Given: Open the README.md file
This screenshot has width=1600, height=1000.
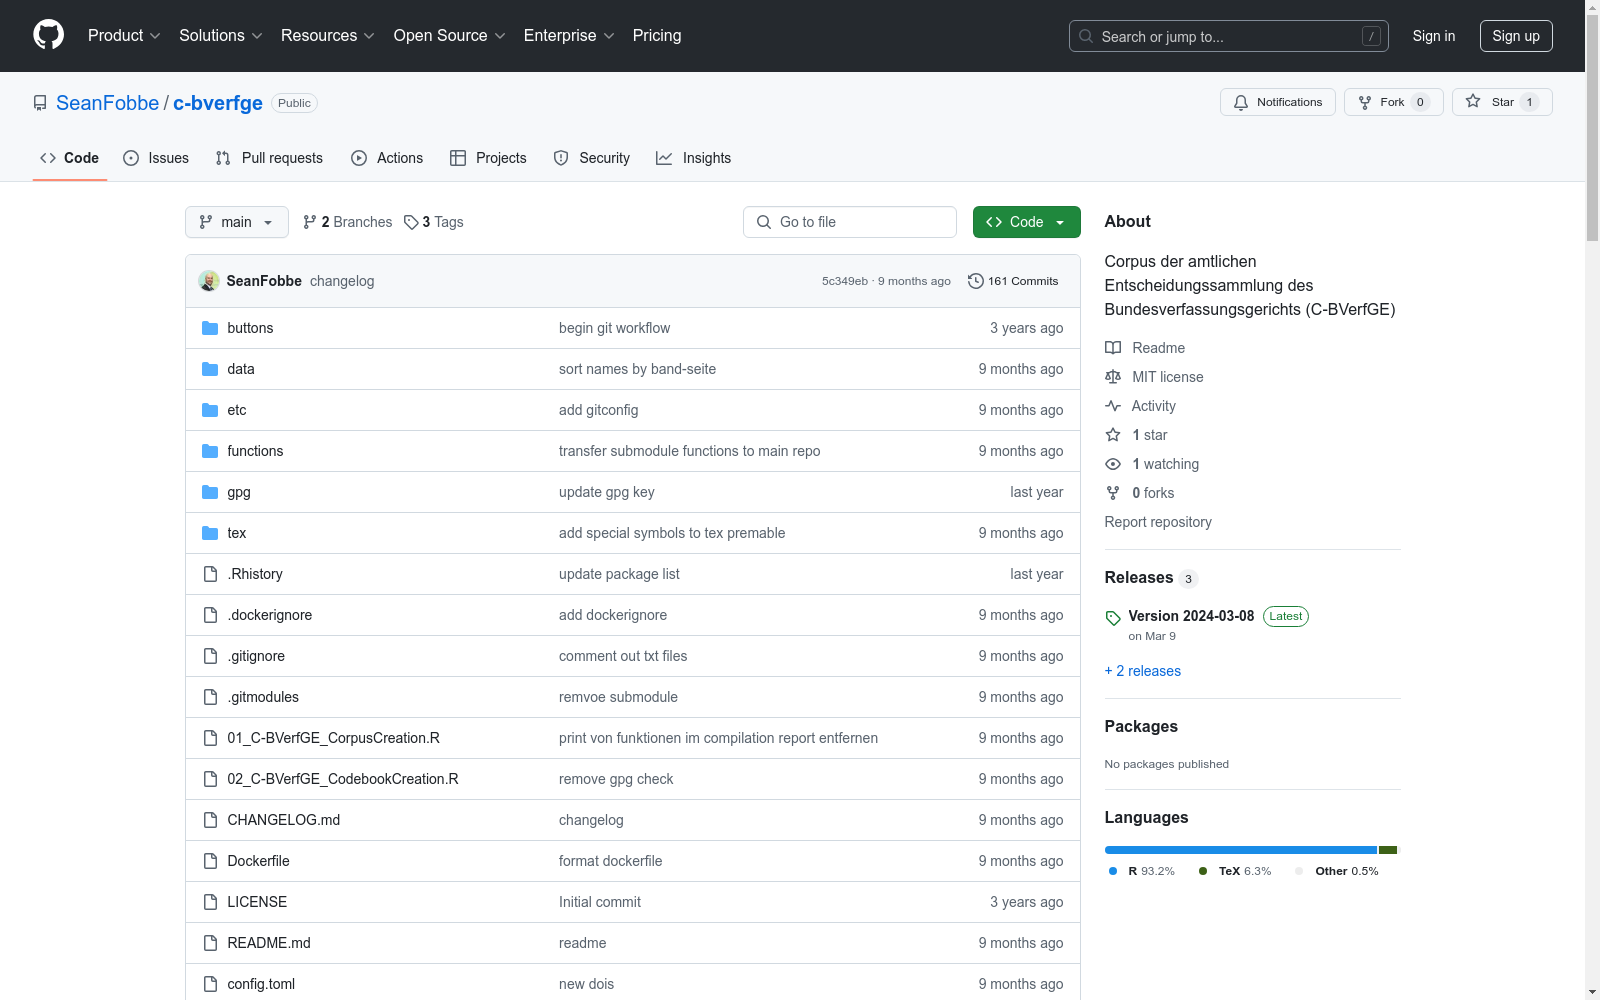Looking at the screenshot, I should (x=269, y=943).
